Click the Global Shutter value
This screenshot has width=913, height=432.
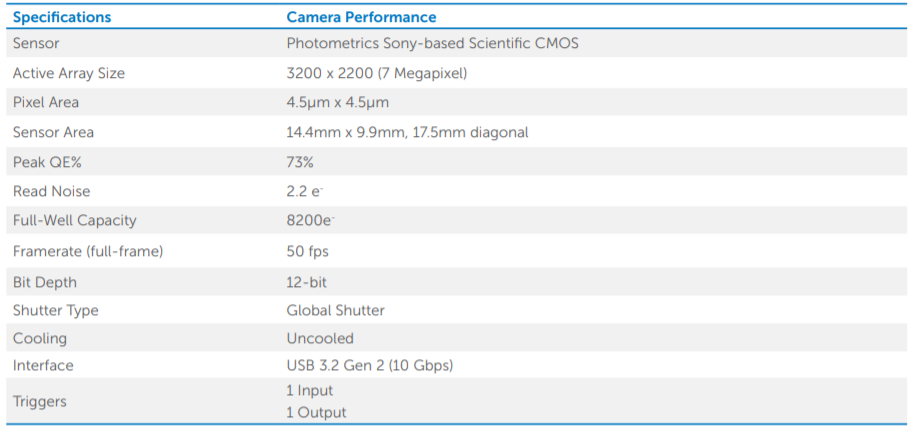pyautogui.click(x=335, y=310)
